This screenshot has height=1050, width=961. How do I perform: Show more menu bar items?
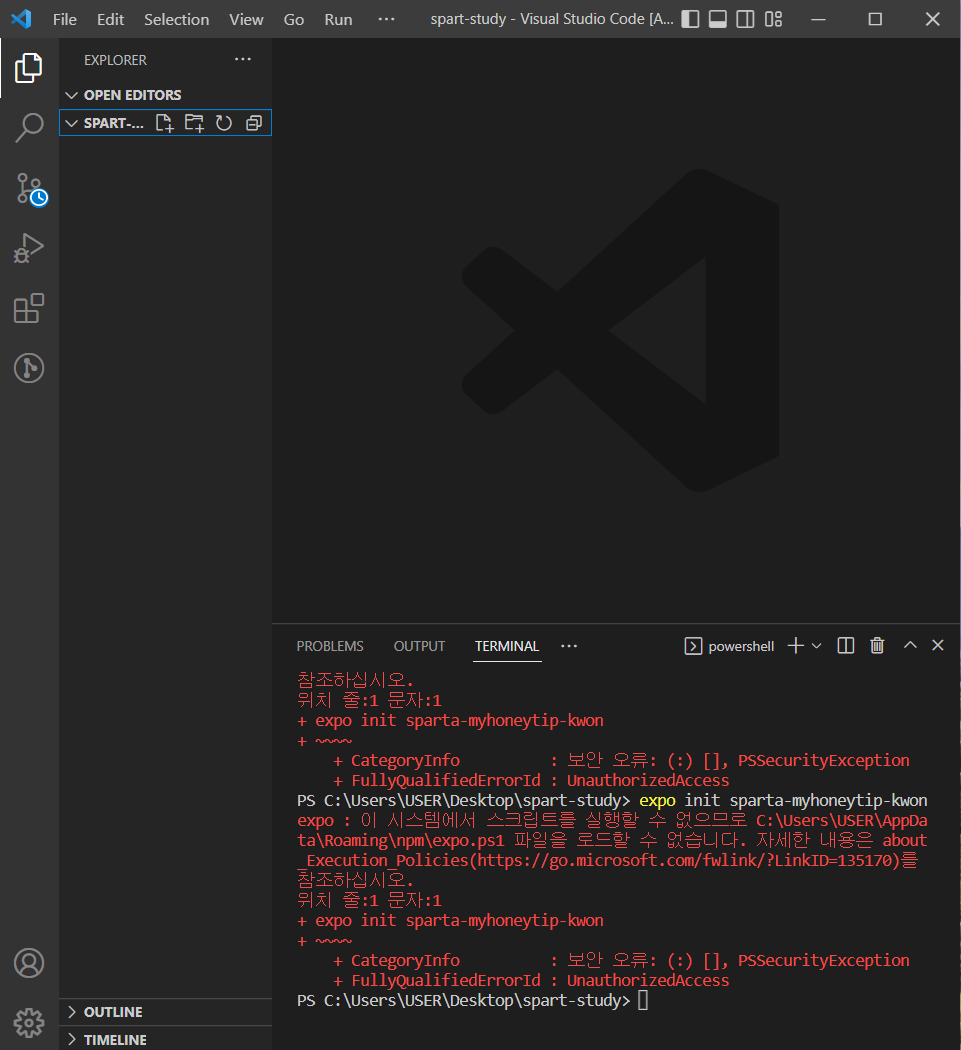pyautogui.click(x=386, y=19)
